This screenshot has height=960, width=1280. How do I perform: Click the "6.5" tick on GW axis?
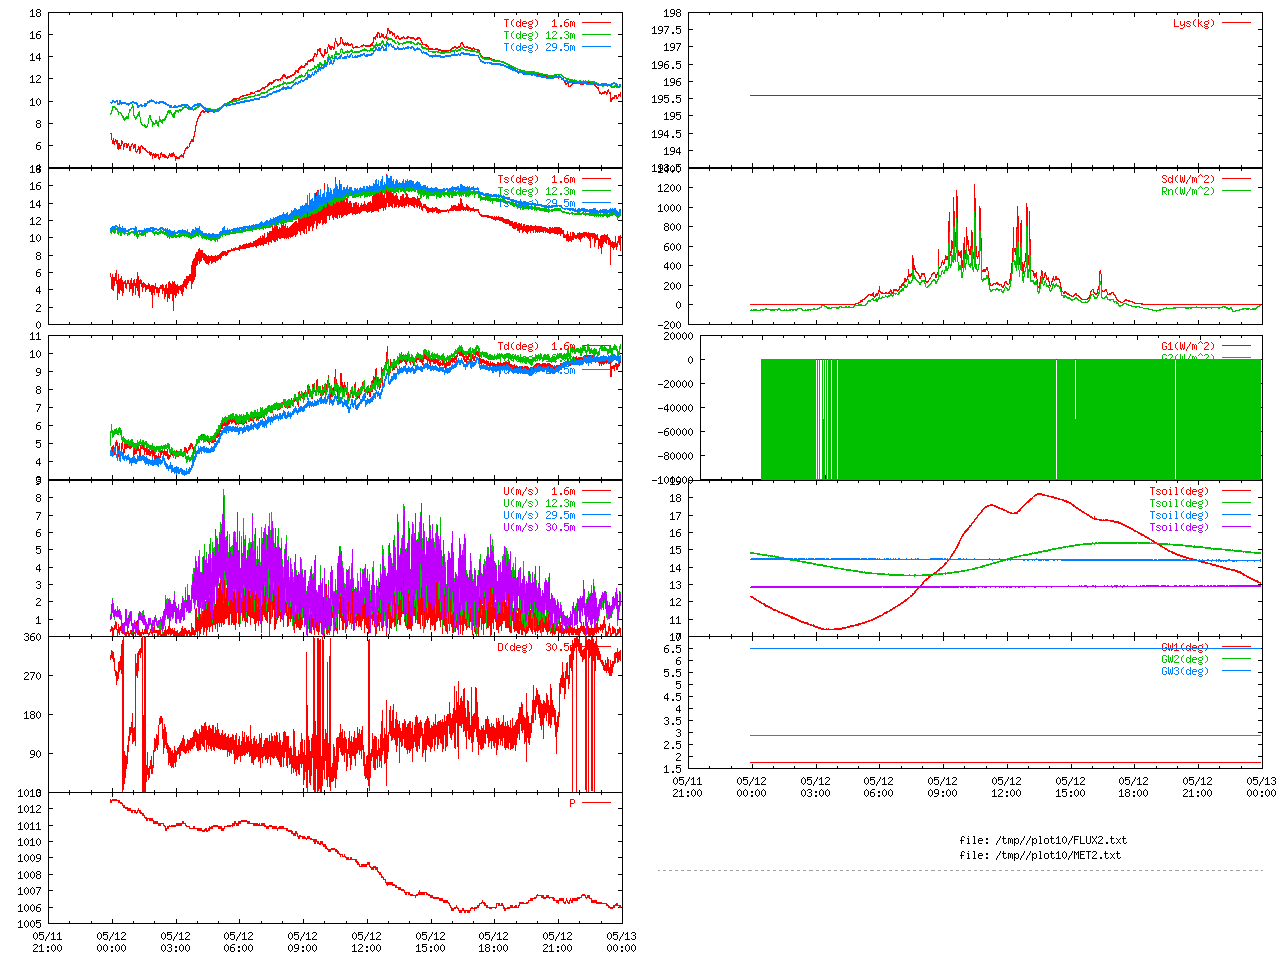673,649
